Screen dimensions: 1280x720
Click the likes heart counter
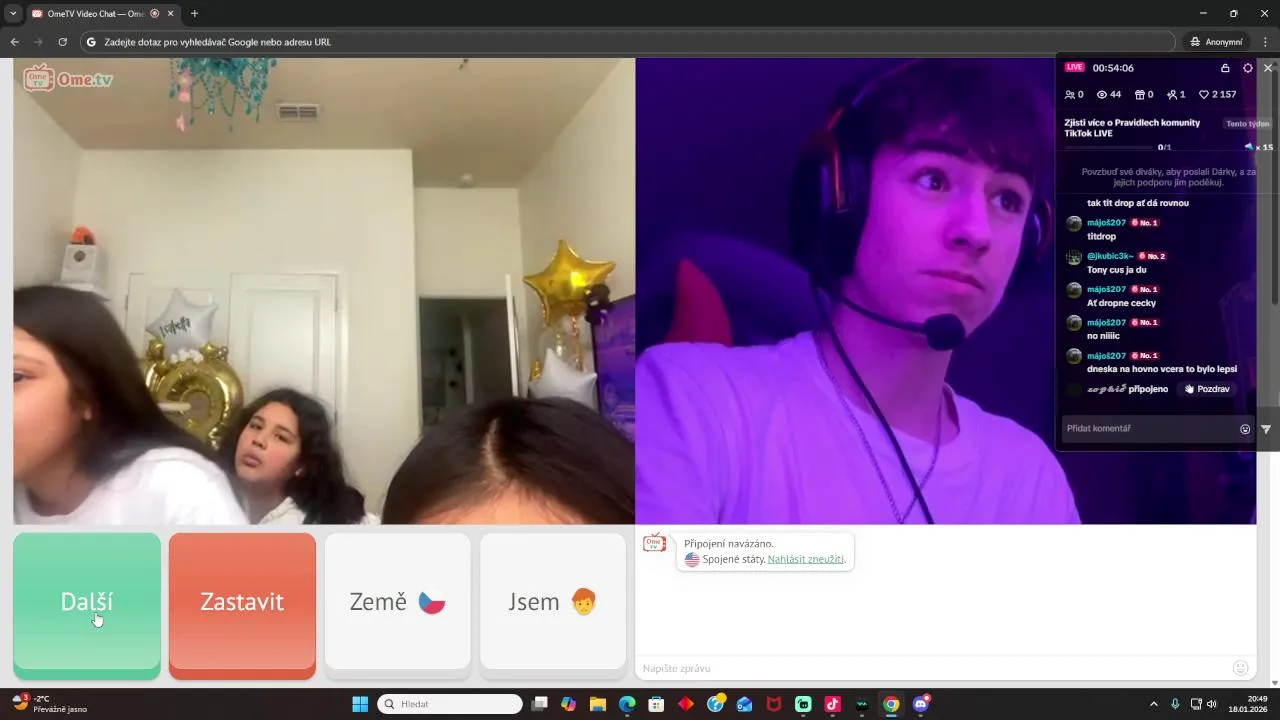tap(1217, 95)
